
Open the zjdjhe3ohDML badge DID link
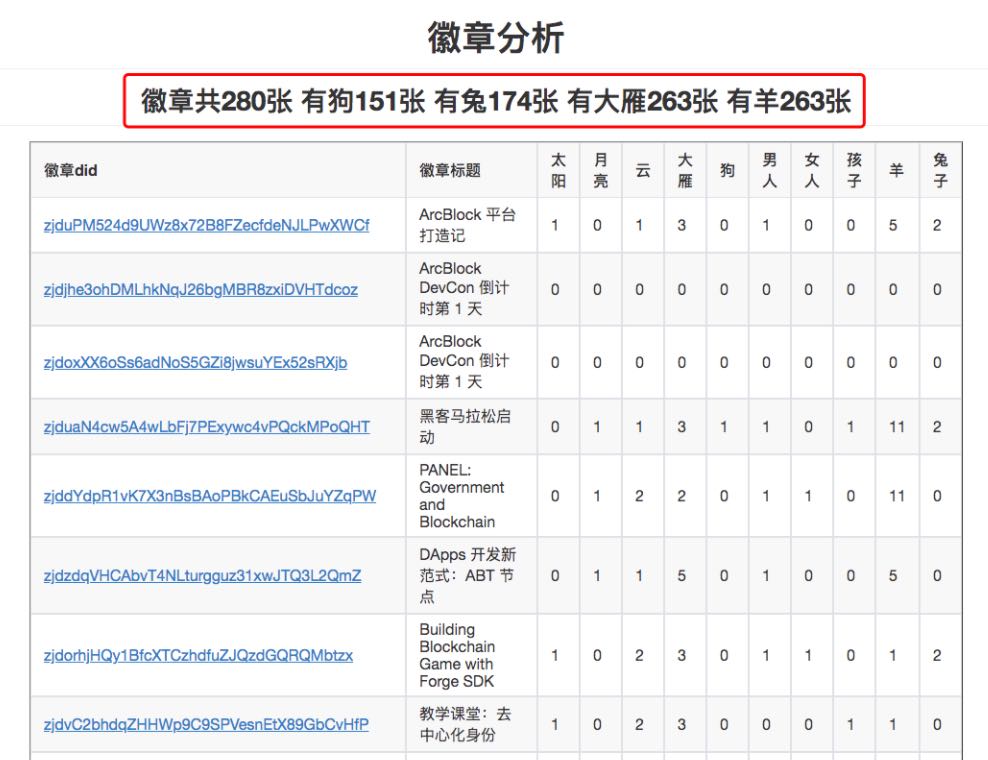coord(200,289)
